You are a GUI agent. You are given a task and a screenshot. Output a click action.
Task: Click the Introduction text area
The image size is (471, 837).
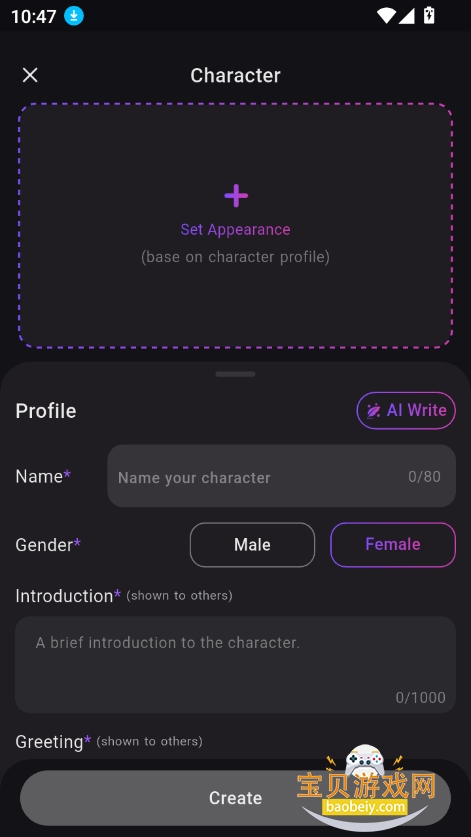236,665
